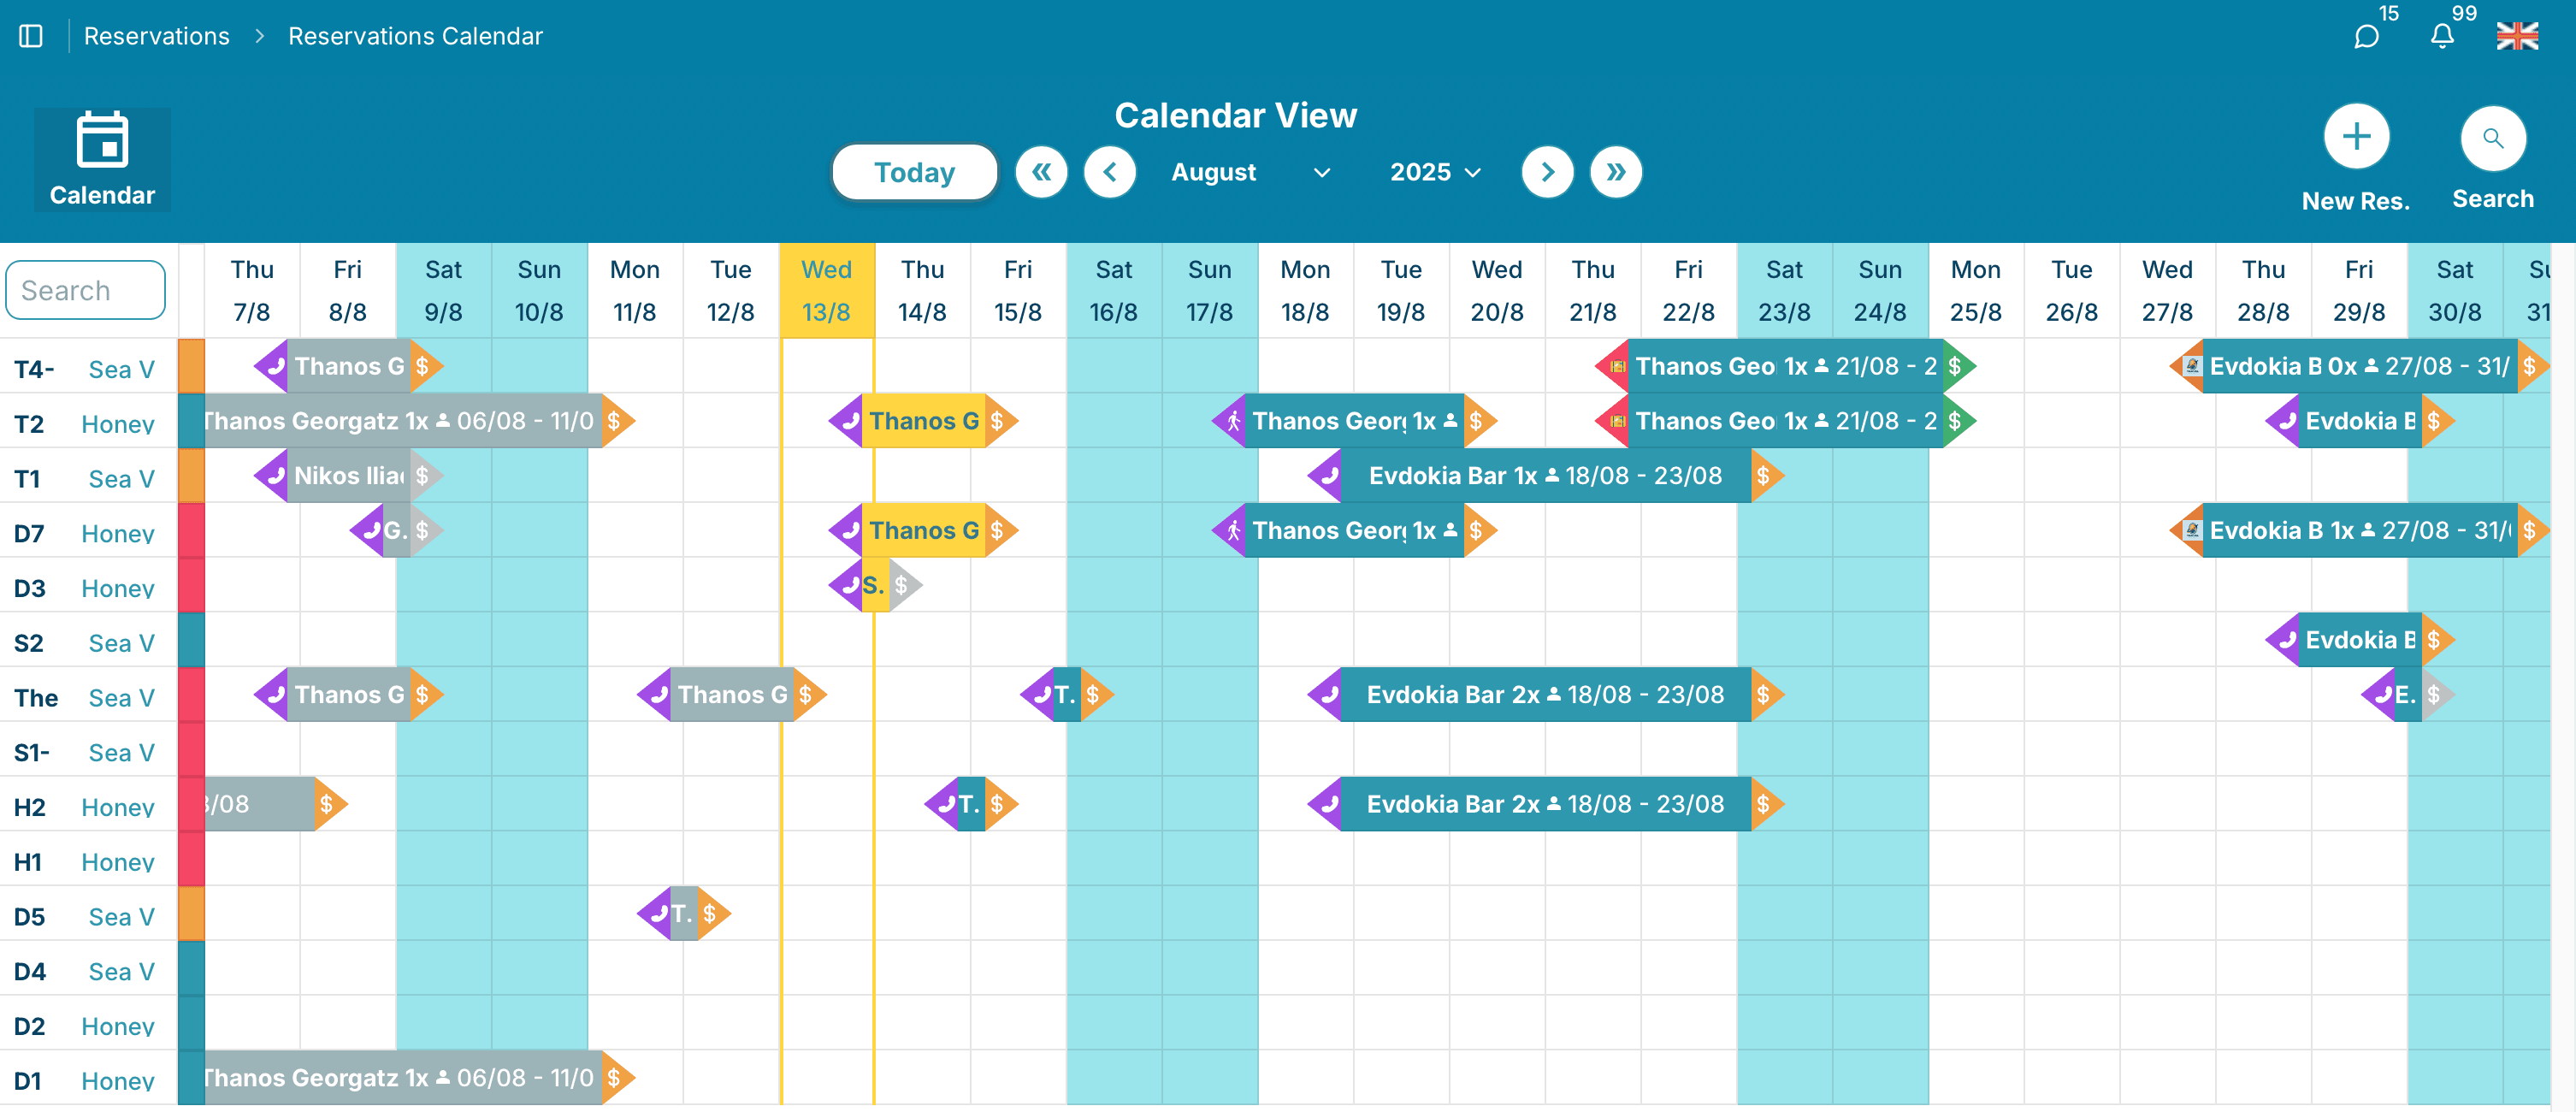Jump forward with double-right arrows

pyautogui.click(x=1615, y=172)
